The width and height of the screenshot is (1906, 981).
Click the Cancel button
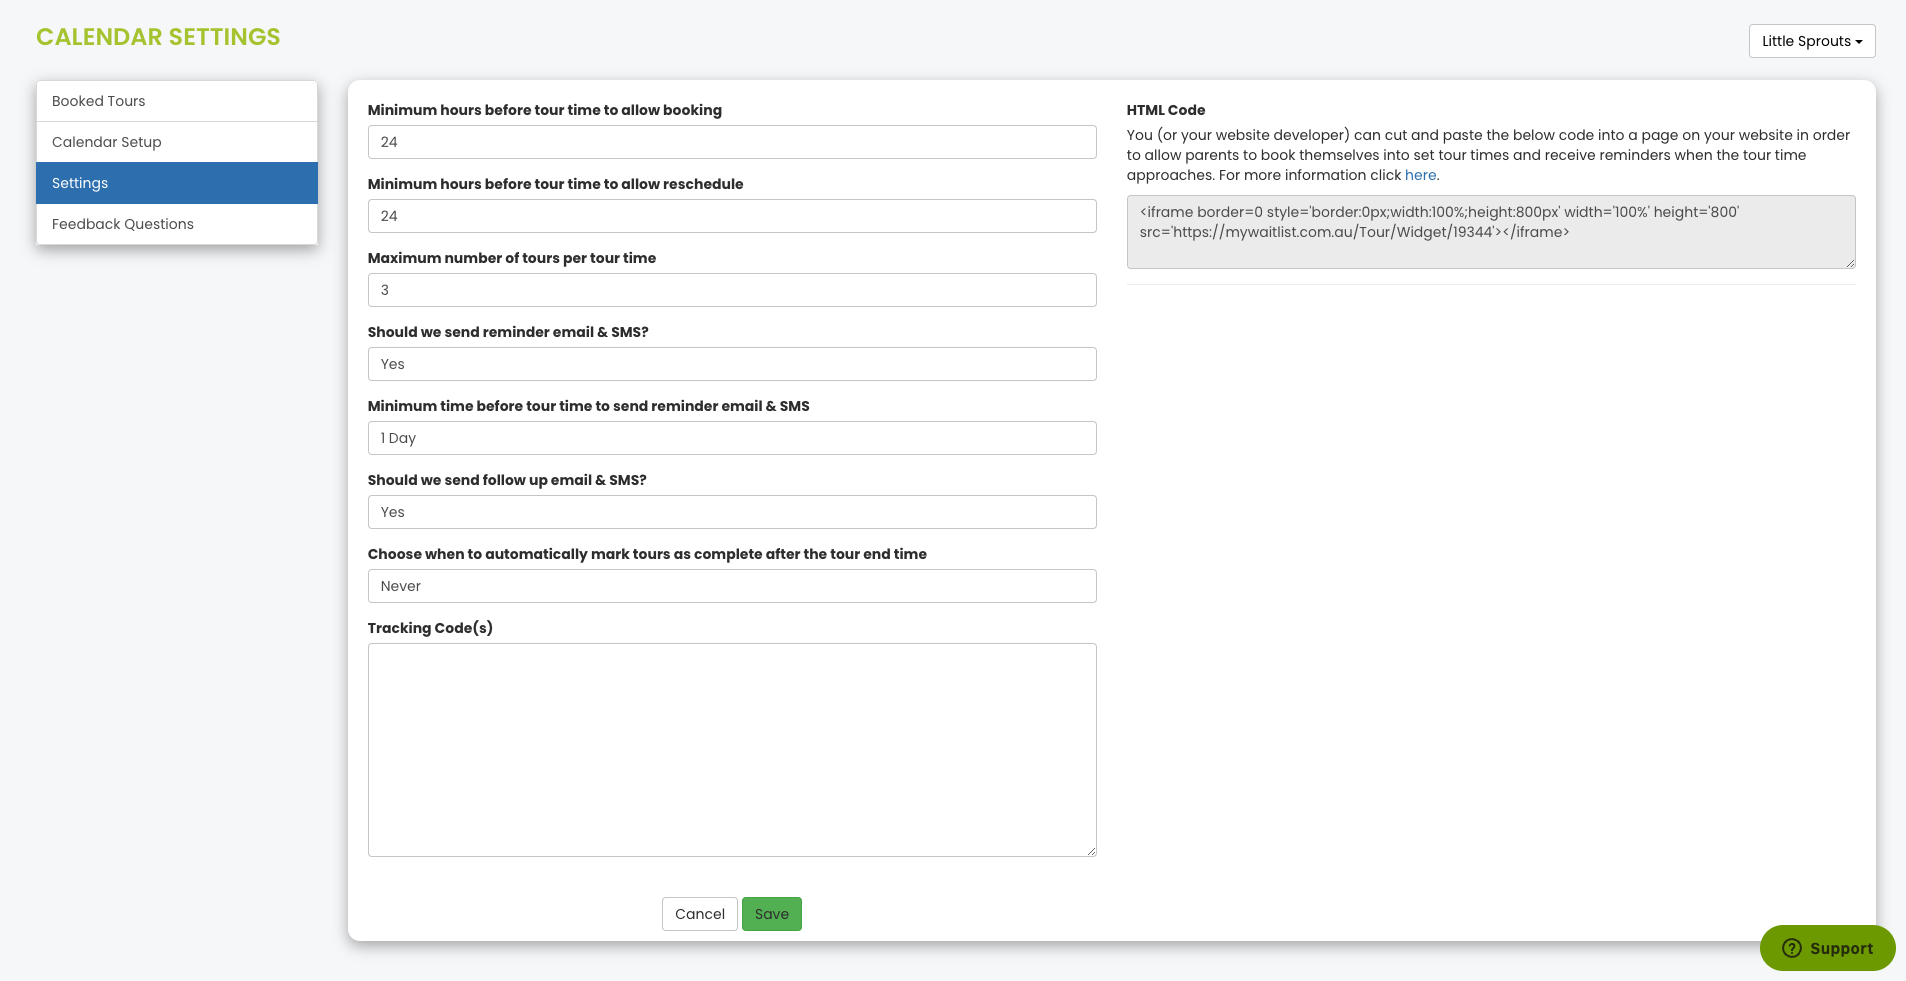700,914
